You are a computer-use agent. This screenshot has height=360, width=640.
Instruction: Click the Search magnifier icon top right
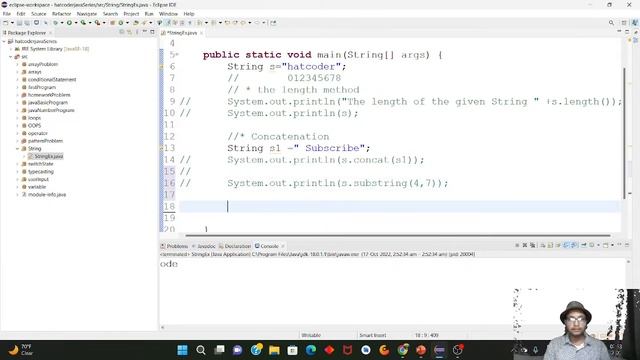click(611, 23)
